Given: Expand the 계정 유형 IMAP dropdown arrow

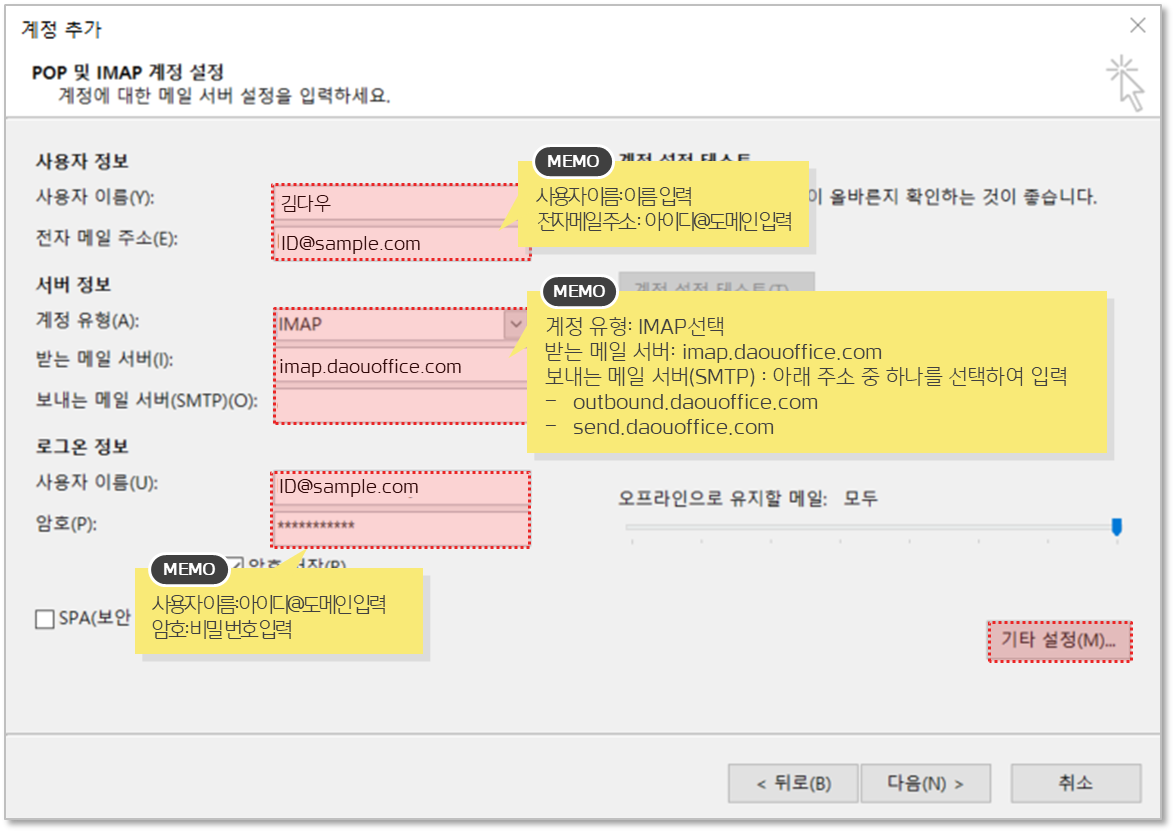Looking at the screenshot, I should (x=516, y=324).
